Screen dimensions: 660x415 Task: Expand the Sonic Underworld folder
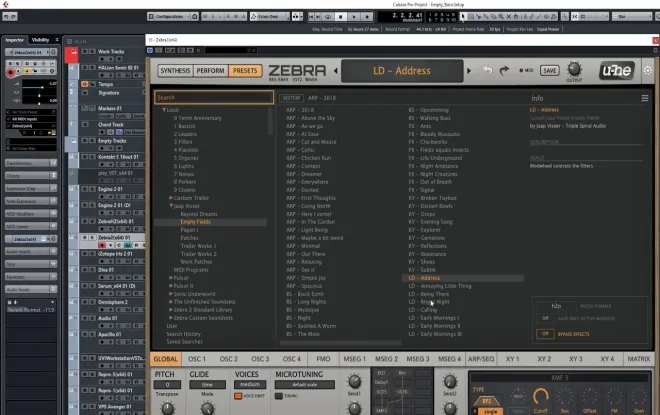[x=171, y=294]
